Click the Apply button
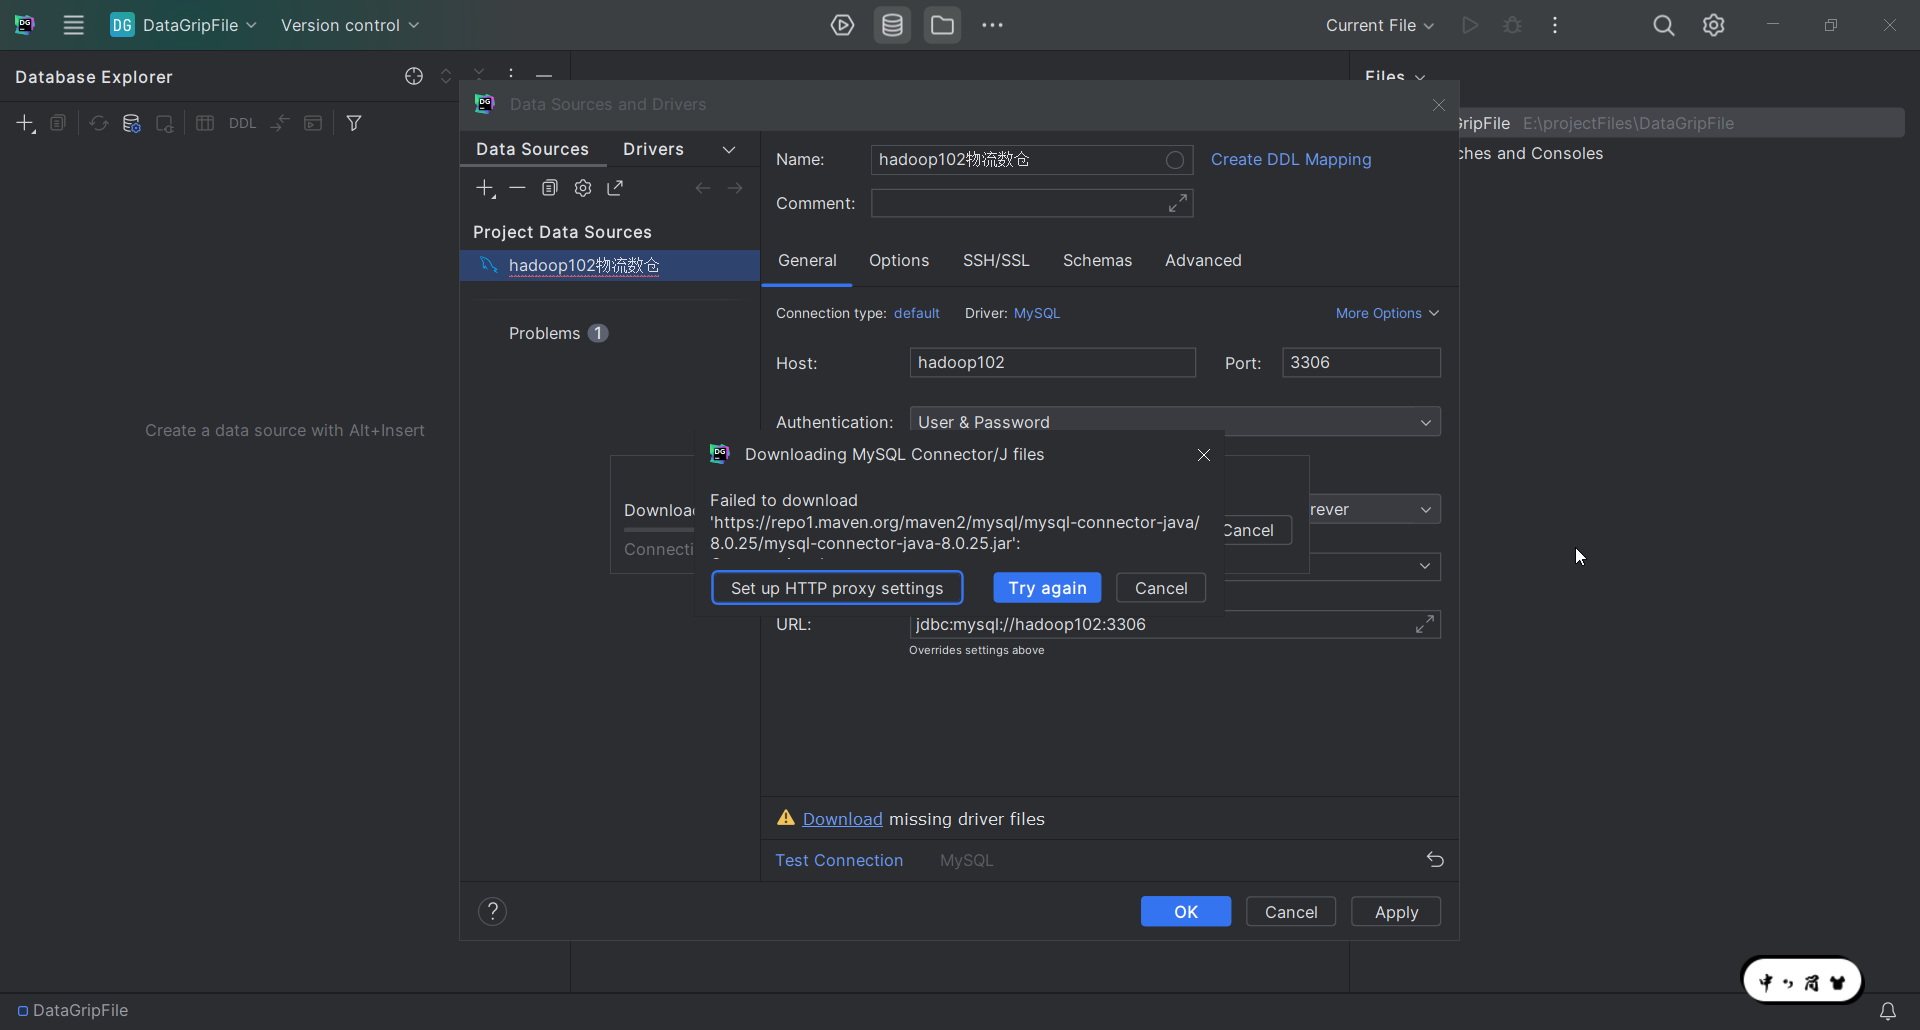The width and height of the screenshot is (1920, 1030). coord(1396,912)
